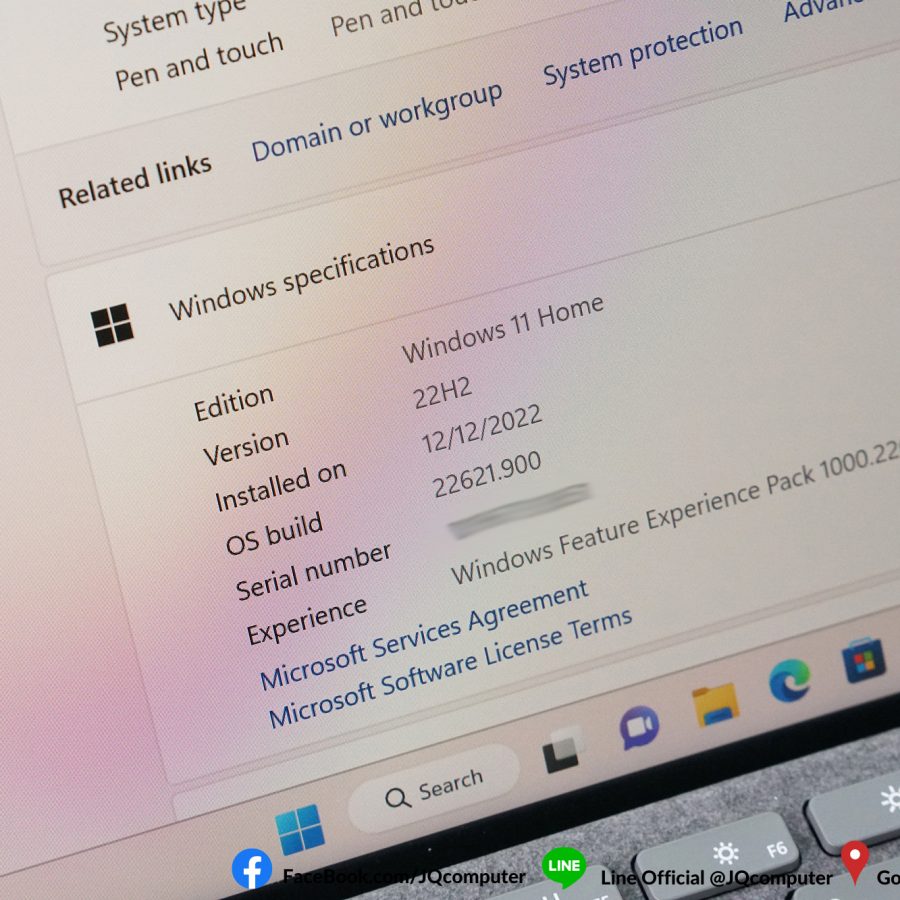Click the System type label
This screenshot has width=900, height=900.
[x=174, y=19]
